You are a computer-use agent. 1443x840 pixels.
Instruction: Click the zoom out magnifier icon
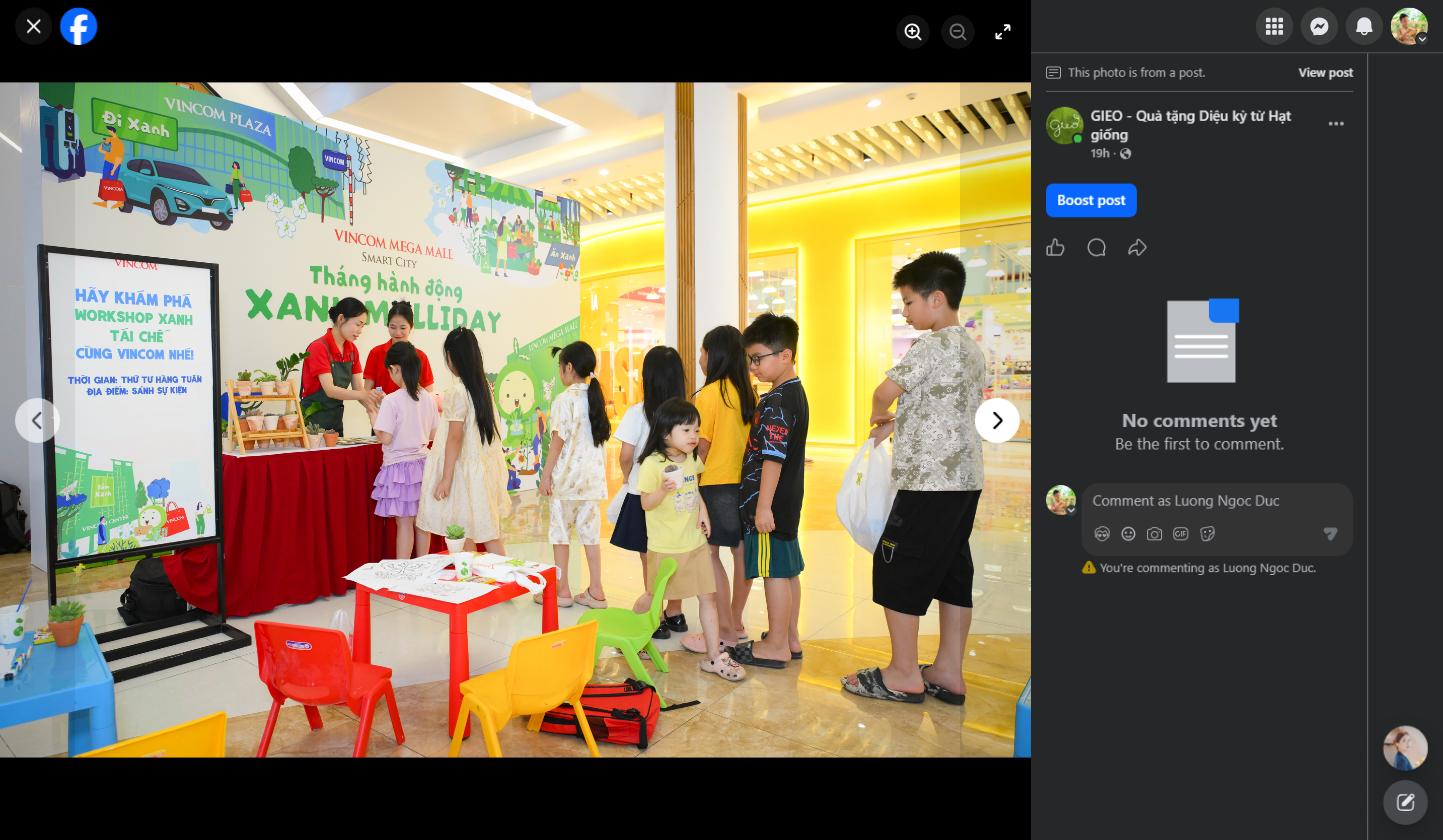coord(958,32)
